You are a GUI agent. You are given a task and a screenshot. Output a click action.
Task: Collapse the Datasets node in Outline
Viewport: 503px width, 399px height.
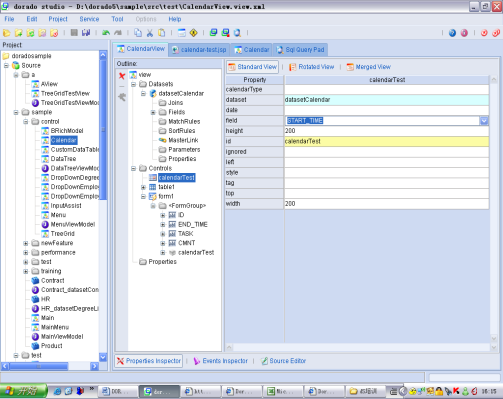click(133, 84)
